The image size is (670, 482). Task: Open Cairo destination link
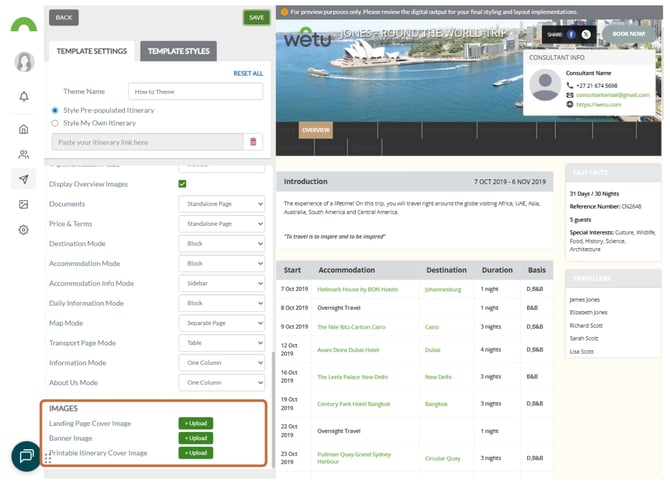(432, 327)
